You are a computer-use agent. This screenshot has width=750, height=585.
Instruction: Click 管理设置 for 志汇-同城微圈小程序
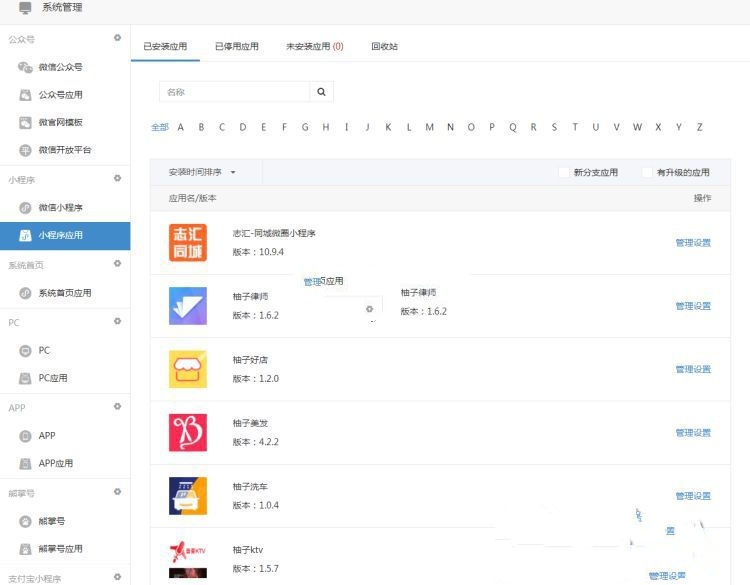pyautogui.click(x=693, y=243)
